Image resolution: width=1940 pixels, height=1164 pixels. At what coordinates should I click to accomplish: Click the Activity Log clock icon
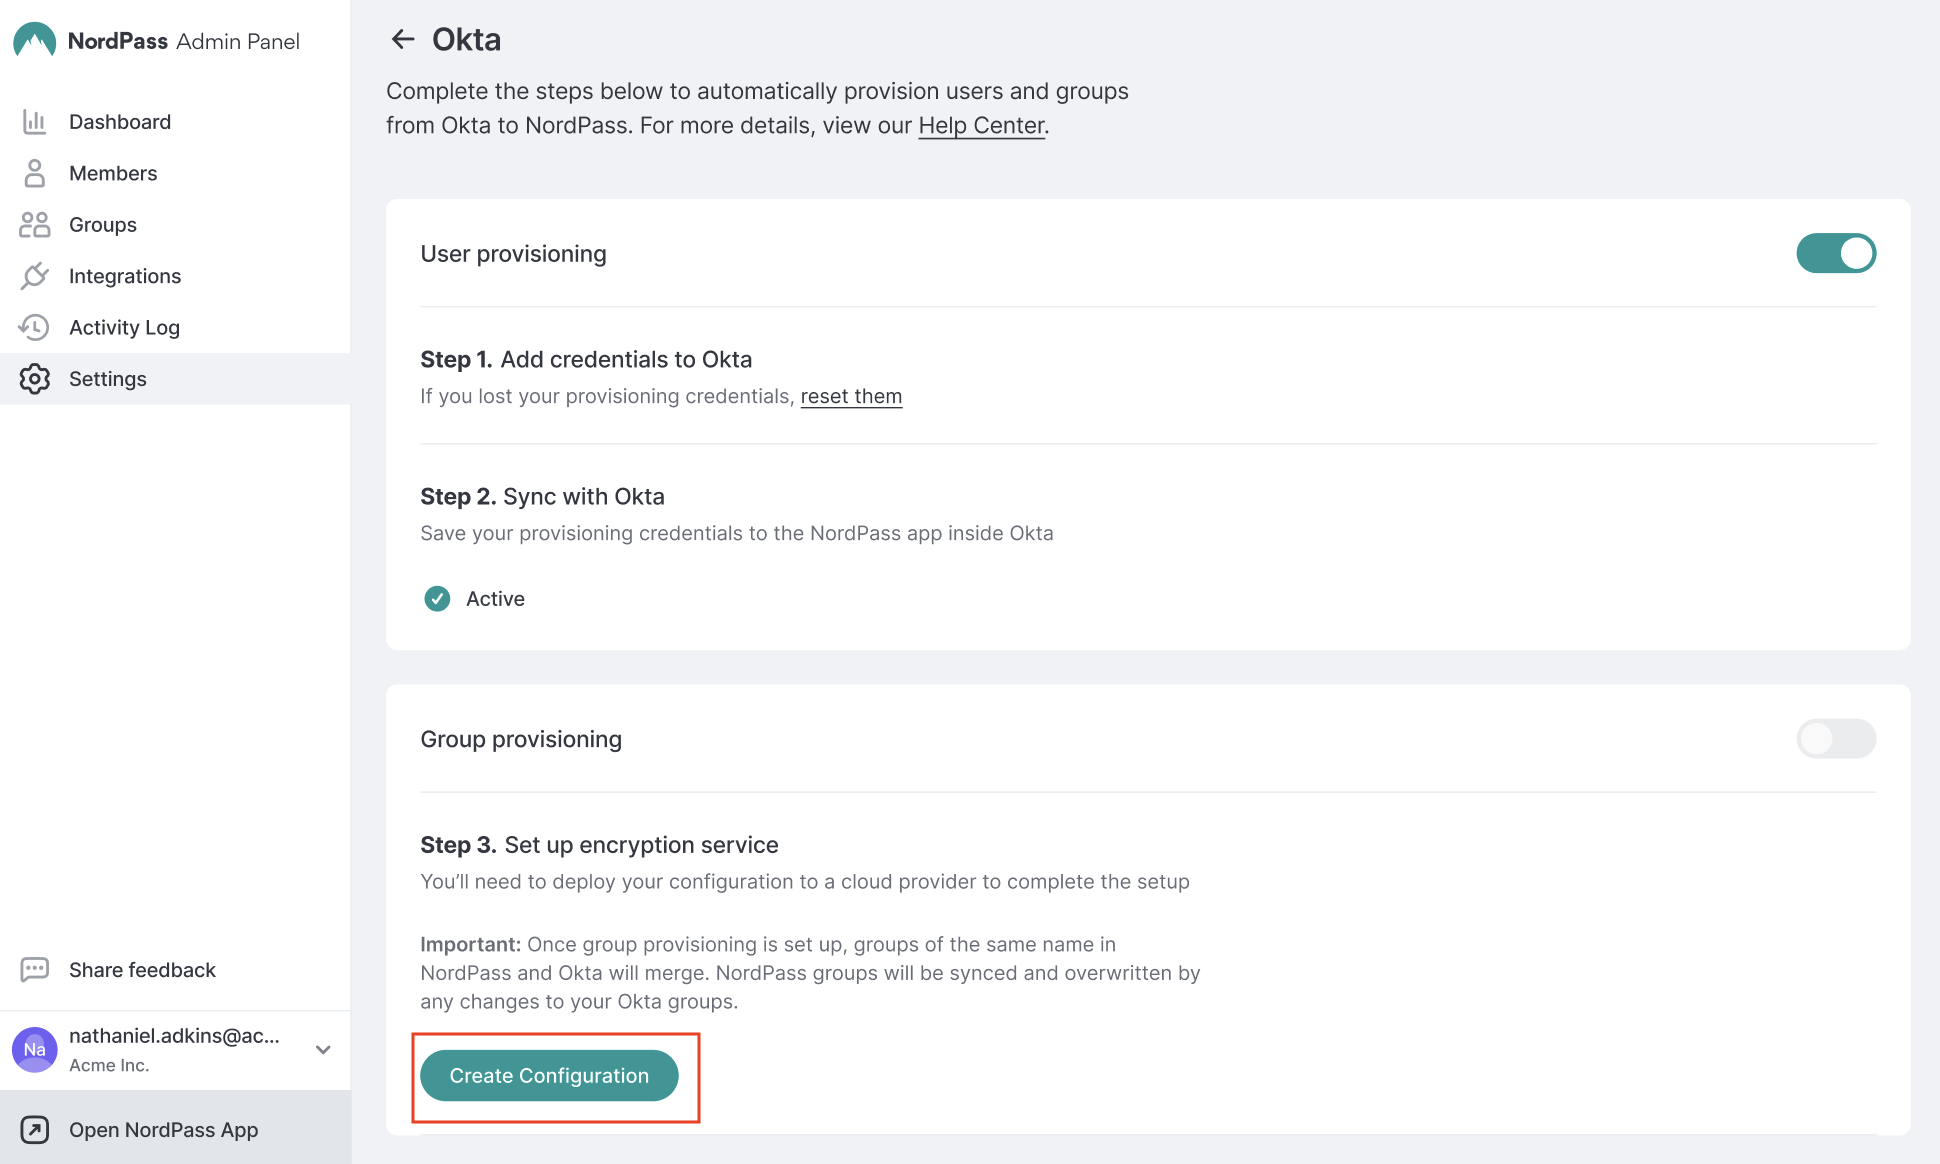pyautogui.click(x=34, y=327)
